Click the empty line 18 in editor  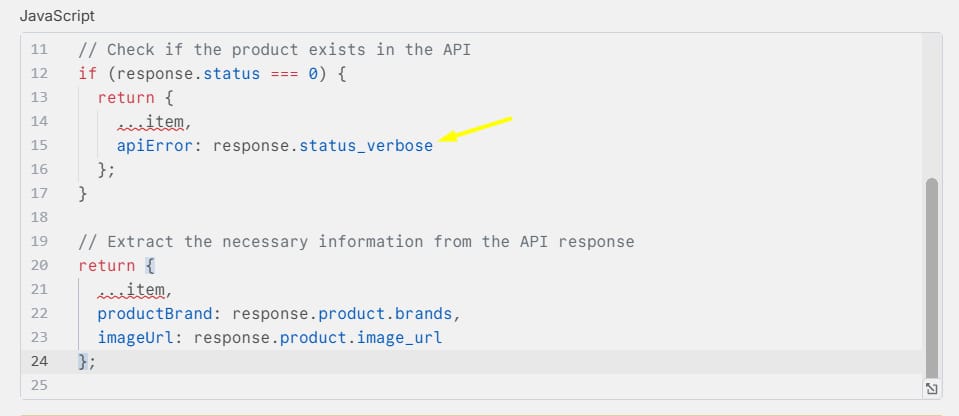tap(471, 218)
